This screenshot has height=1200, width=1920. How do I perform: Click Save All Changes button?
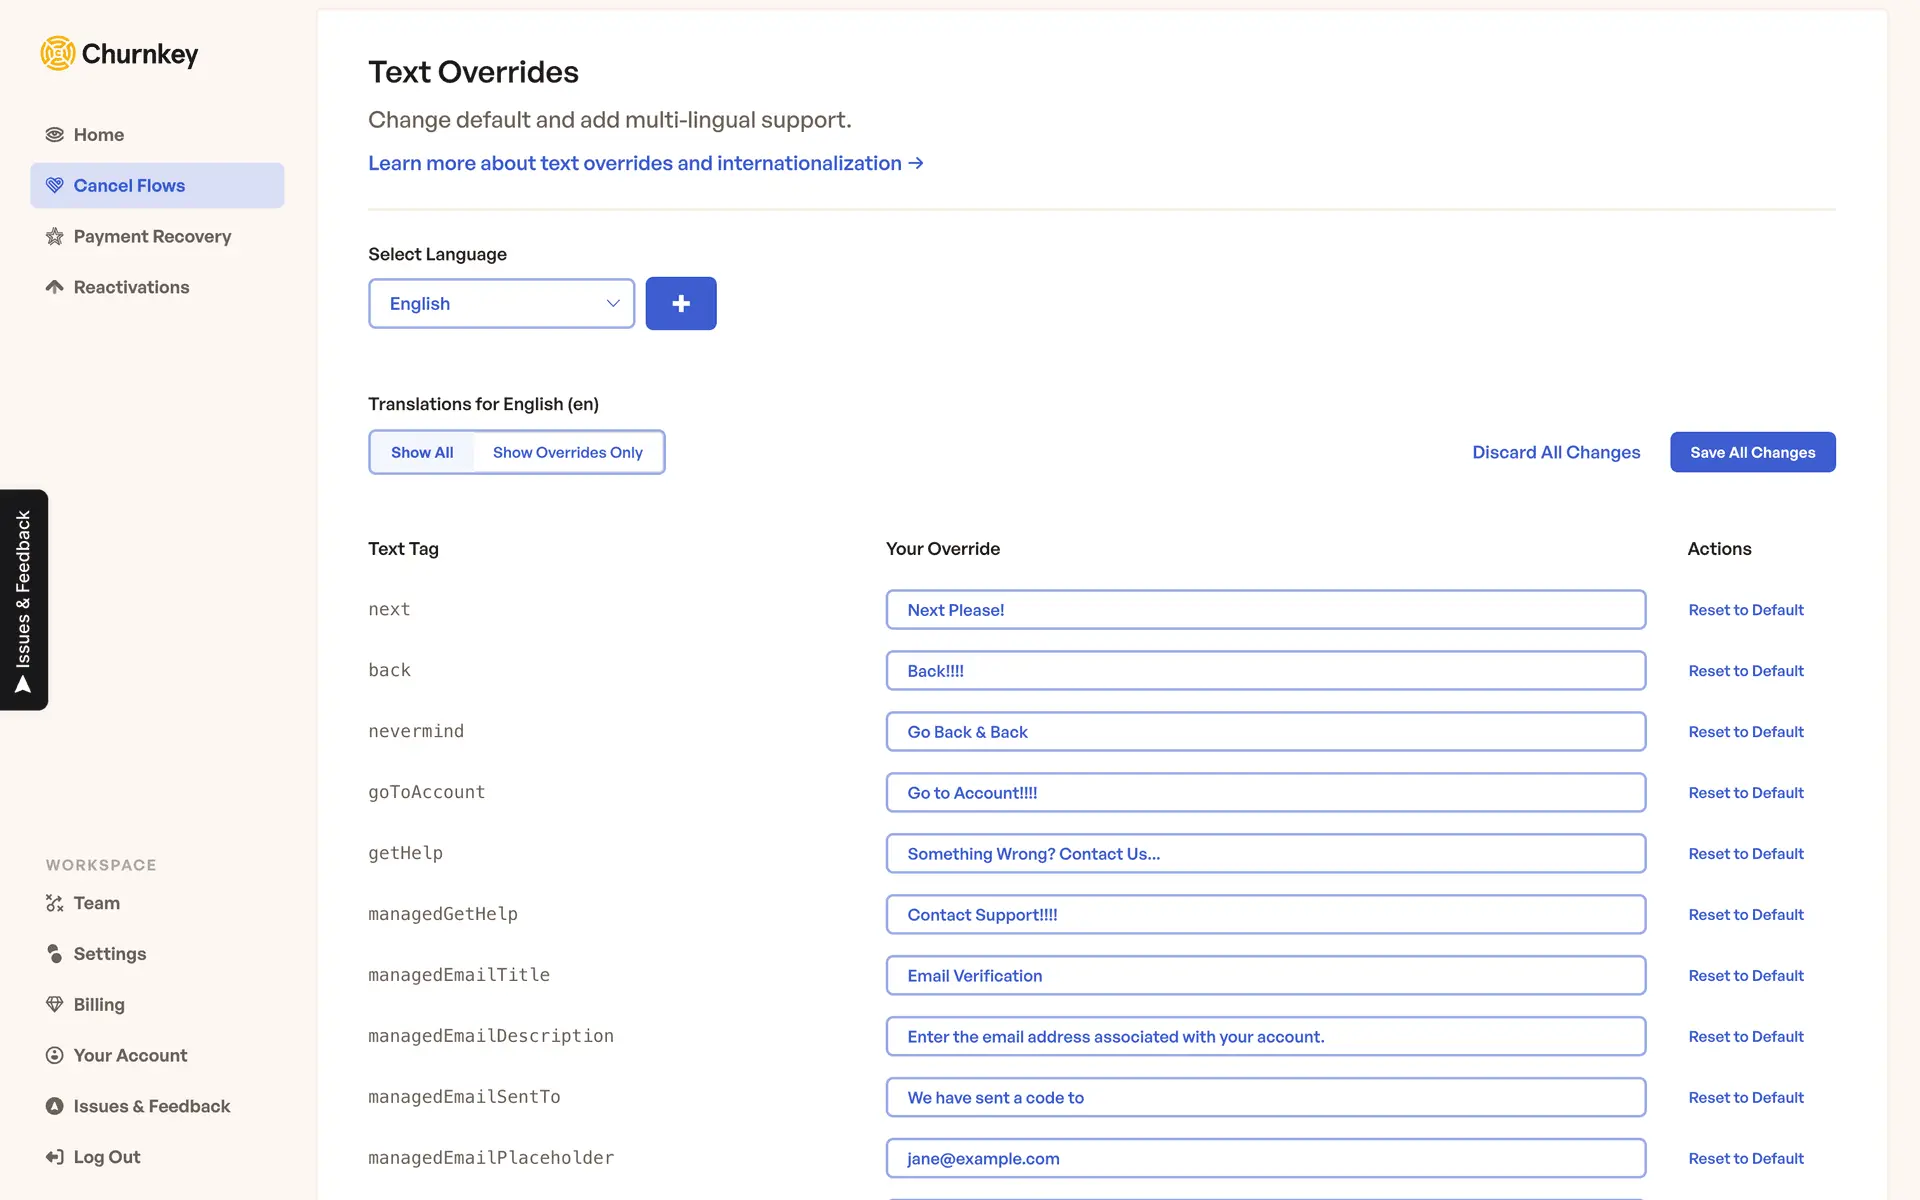tap(1752, 453)
